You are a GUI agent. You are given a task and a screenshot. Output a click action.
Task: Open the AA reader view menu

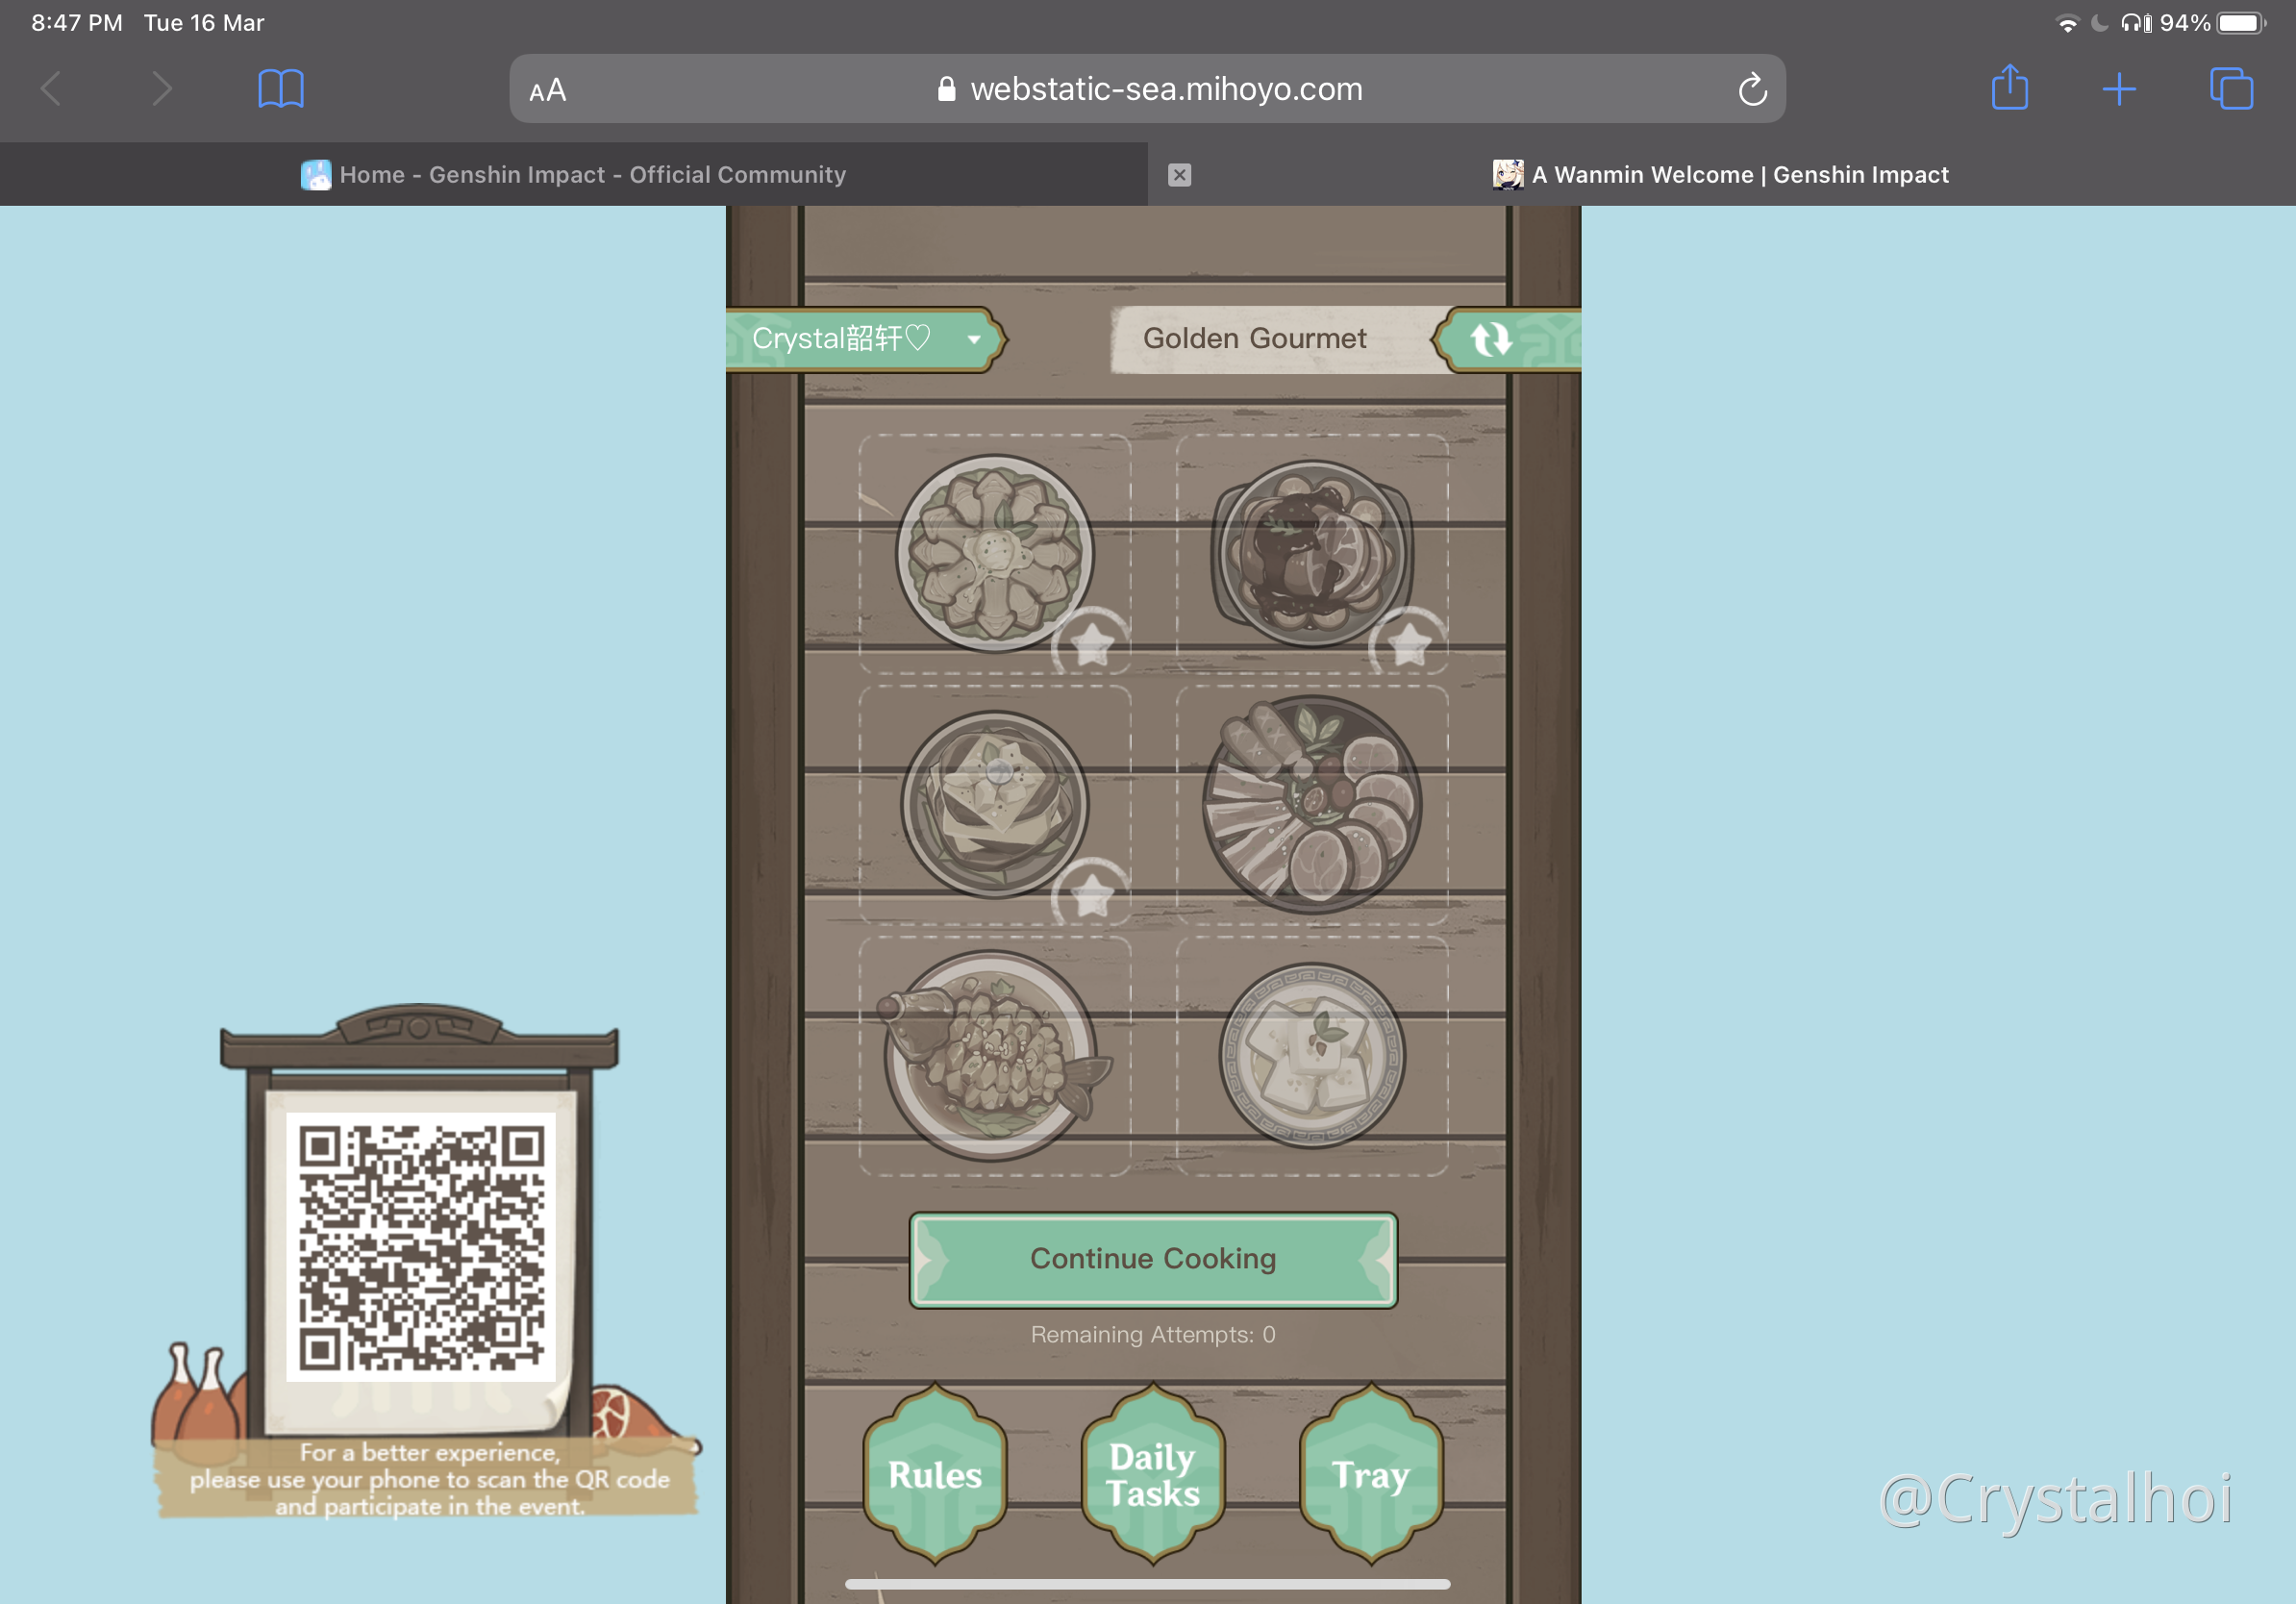pos(548,91)
